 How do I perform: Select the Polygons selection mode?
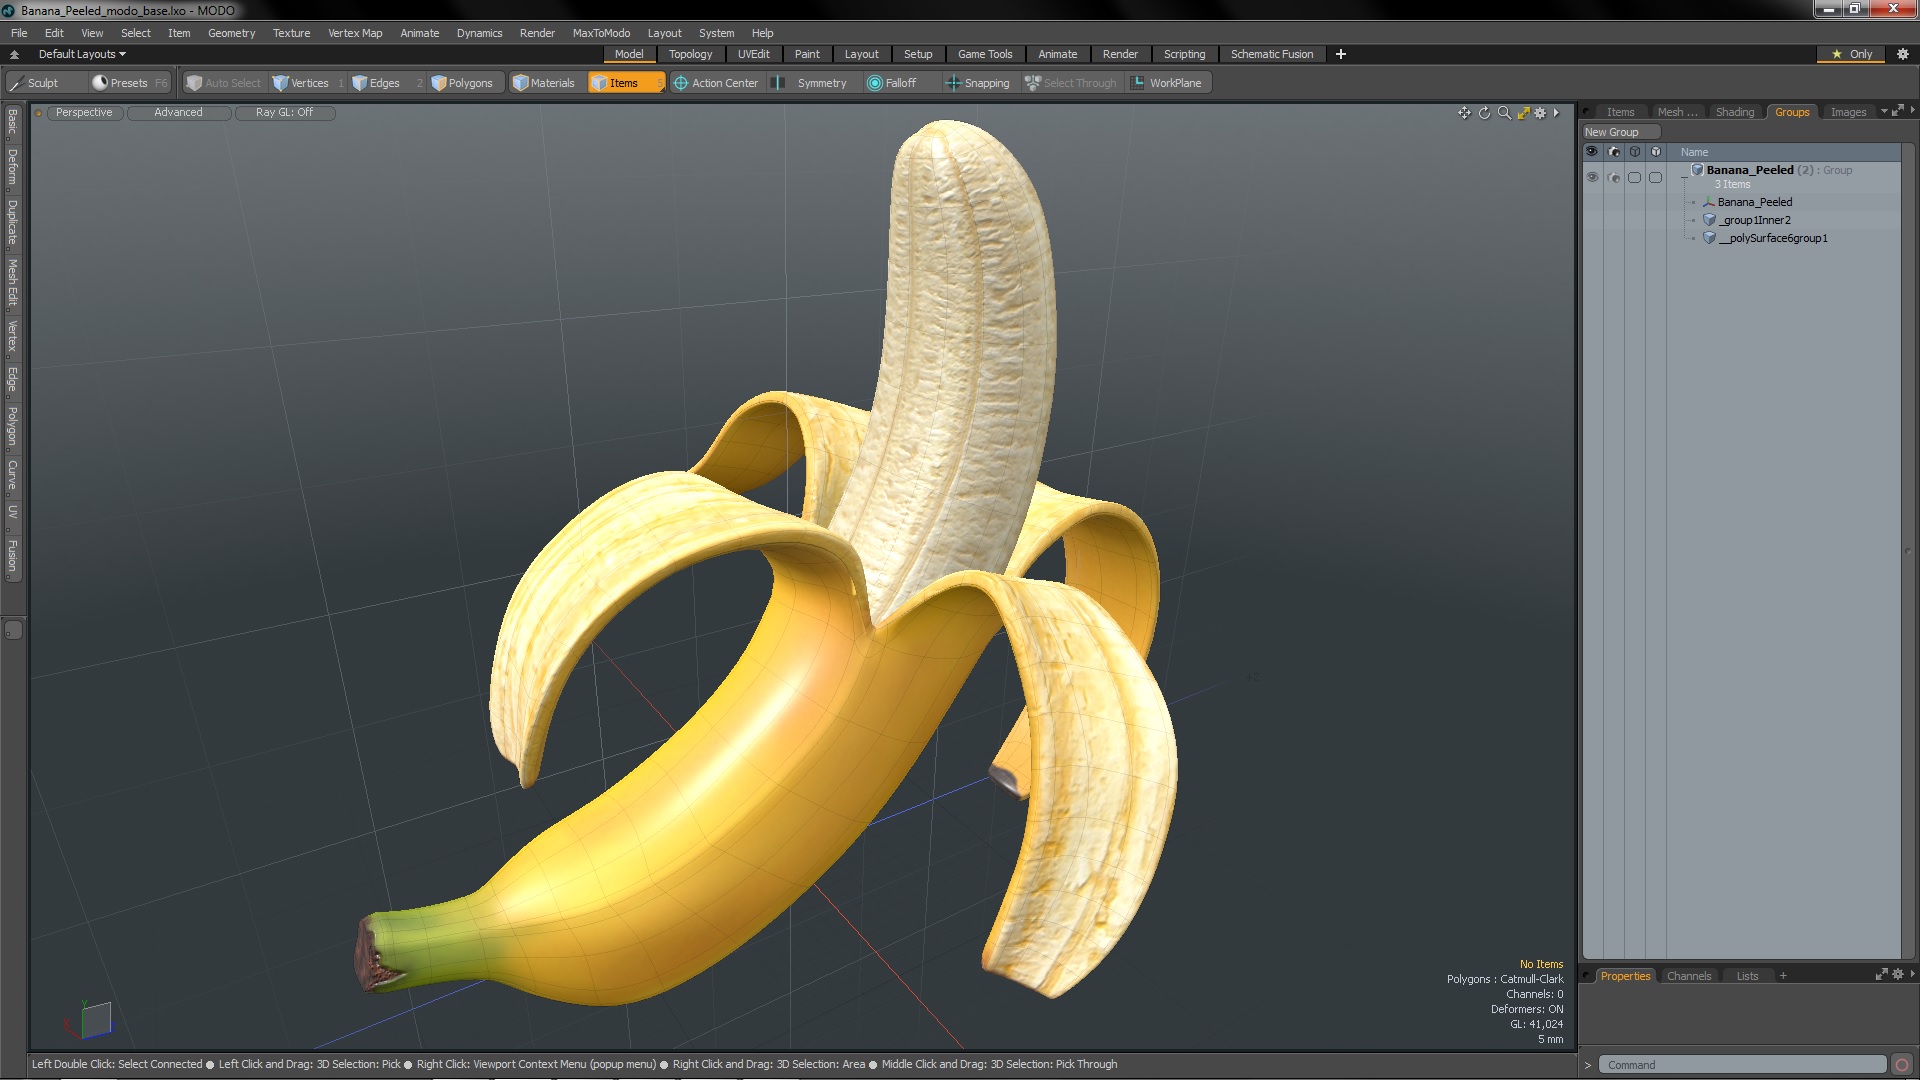coord(462,83)
